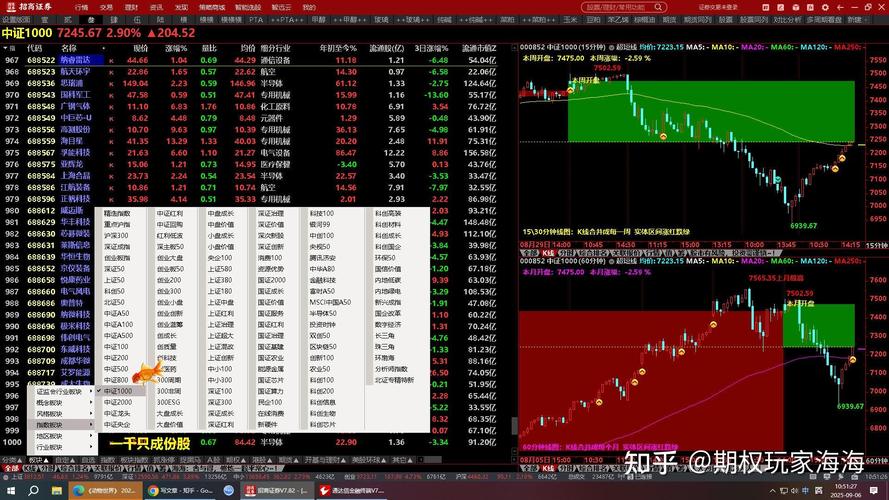Switch to the K线 tab under the chart
The height and width of the screenshot is (500, 889).
click(x=549, y=254)
